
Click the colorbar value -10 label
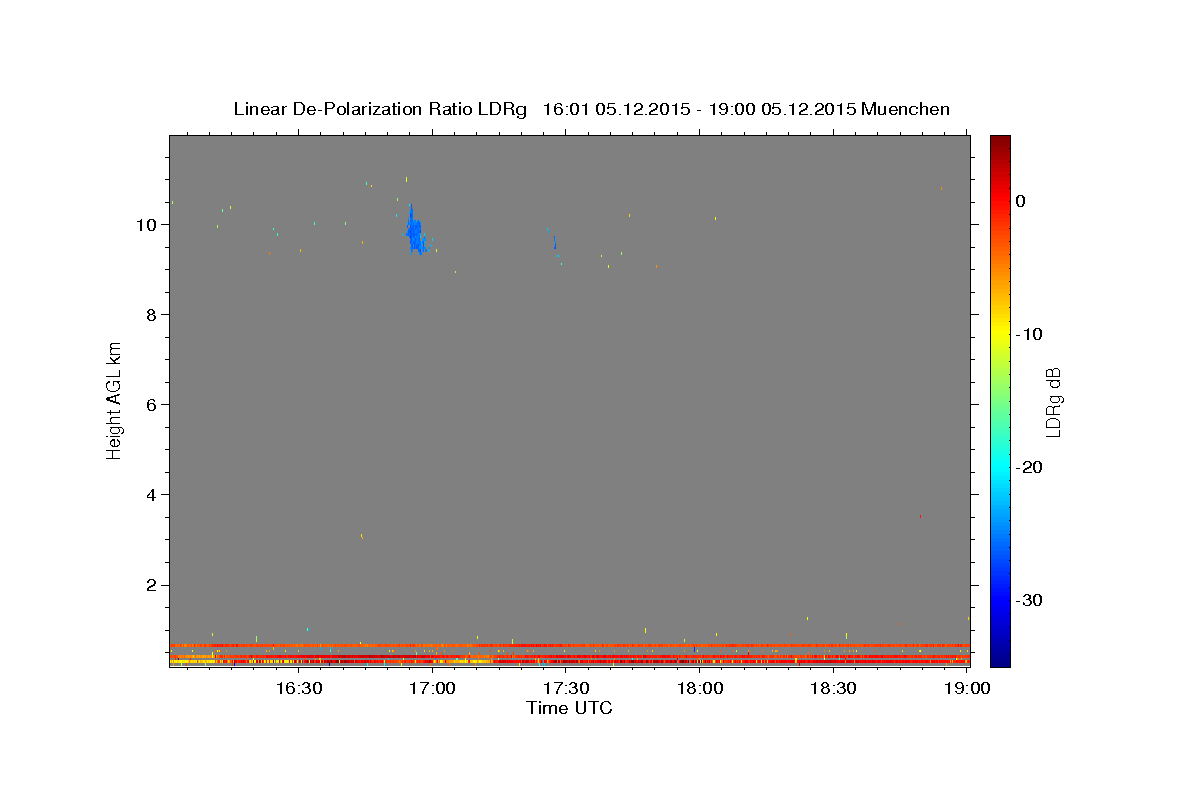(1030, 334)
